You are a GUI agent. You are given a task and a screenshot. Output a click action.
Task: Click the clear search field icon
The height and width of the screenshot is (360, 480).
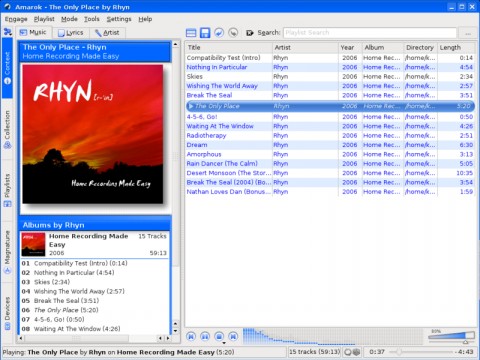tap(249, 33)
